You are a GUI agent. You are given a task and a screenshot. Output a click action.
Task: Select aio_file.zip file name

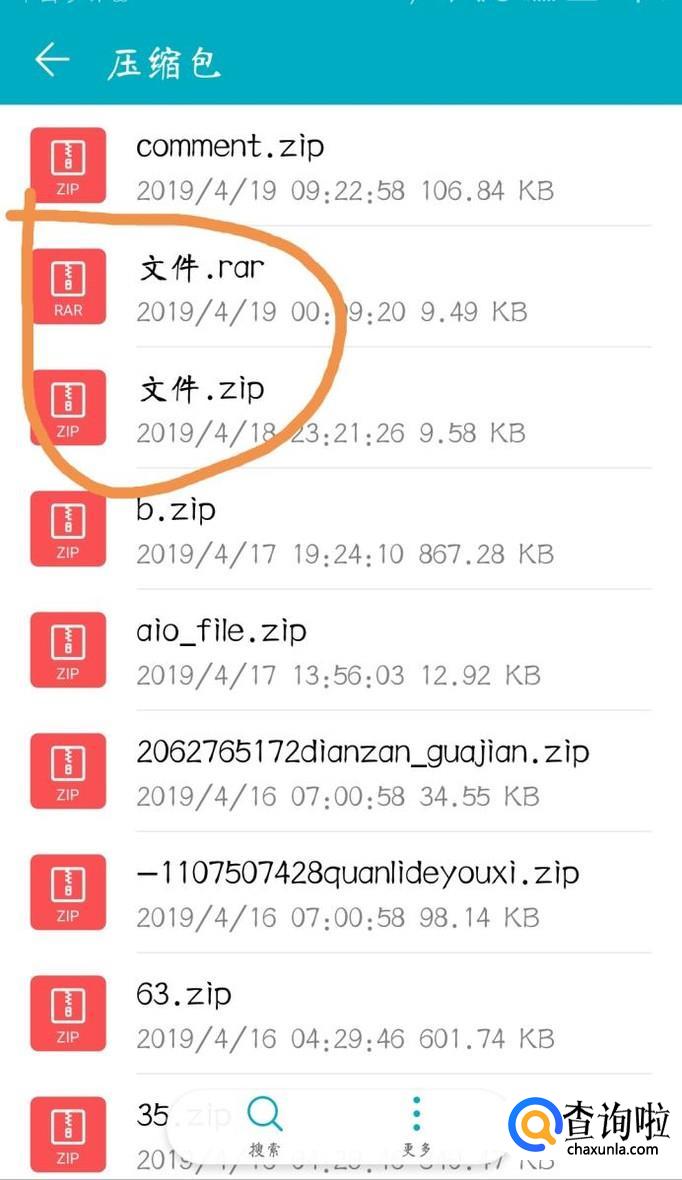click(x=221, y=631)
